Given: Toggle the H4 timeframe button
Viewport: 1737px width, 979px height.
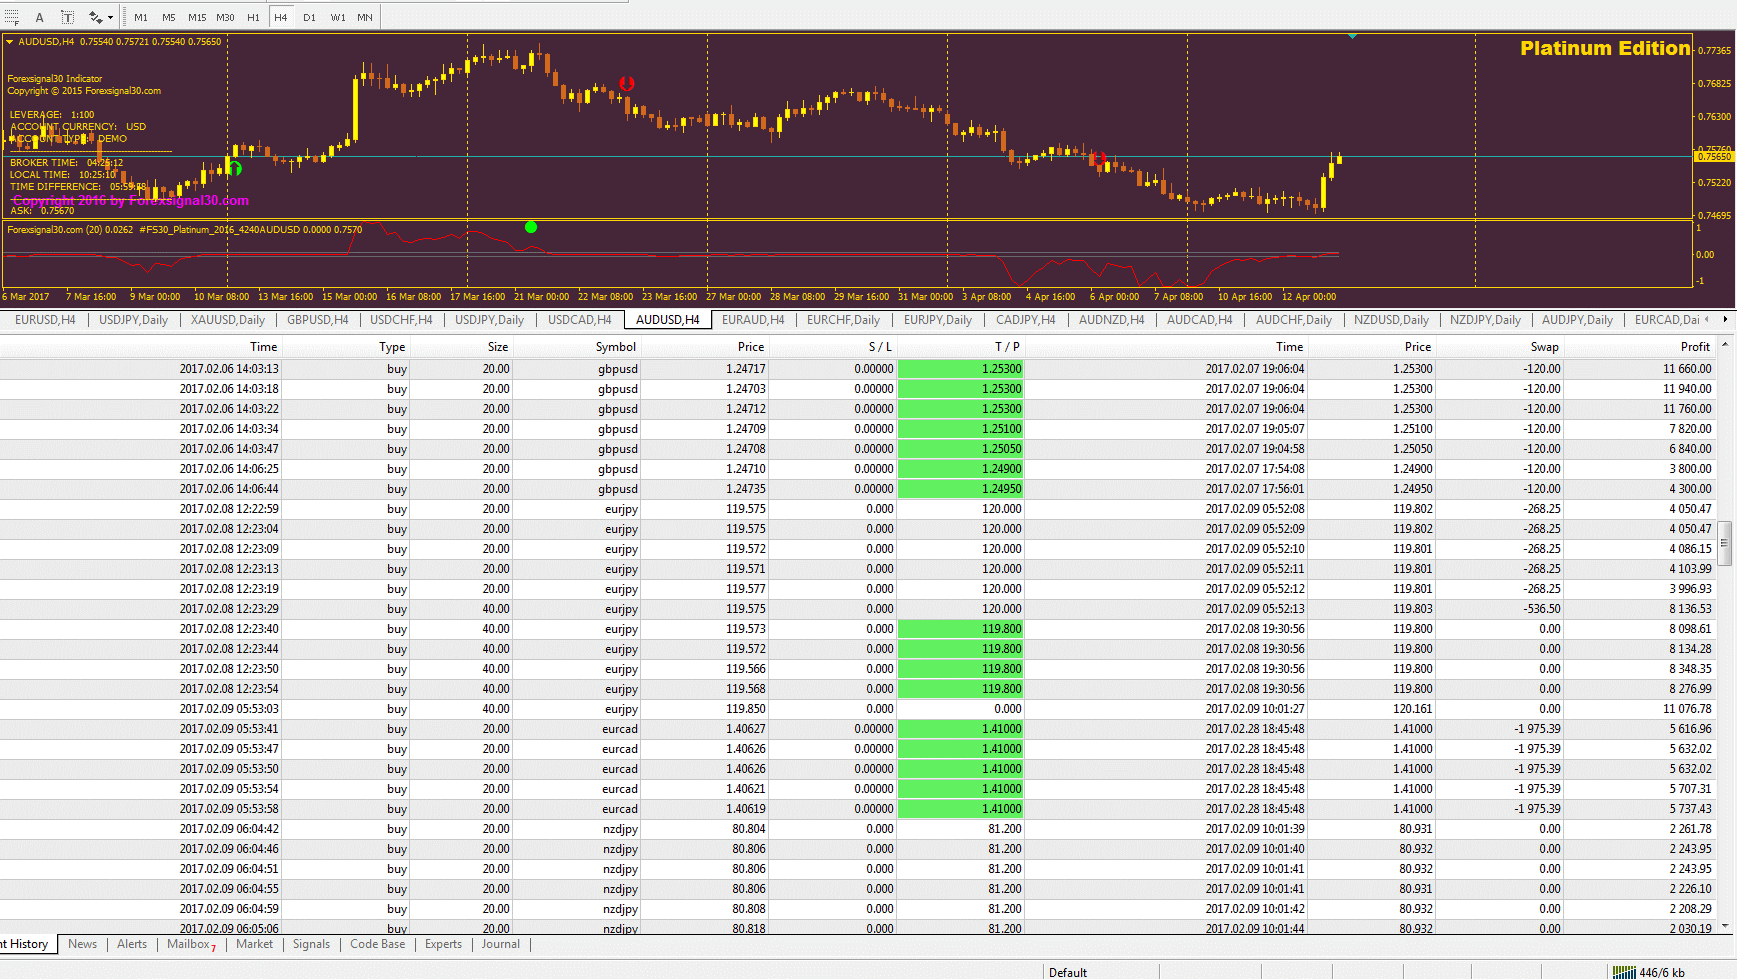Looking at the screenshot, I should click(281, 17).
